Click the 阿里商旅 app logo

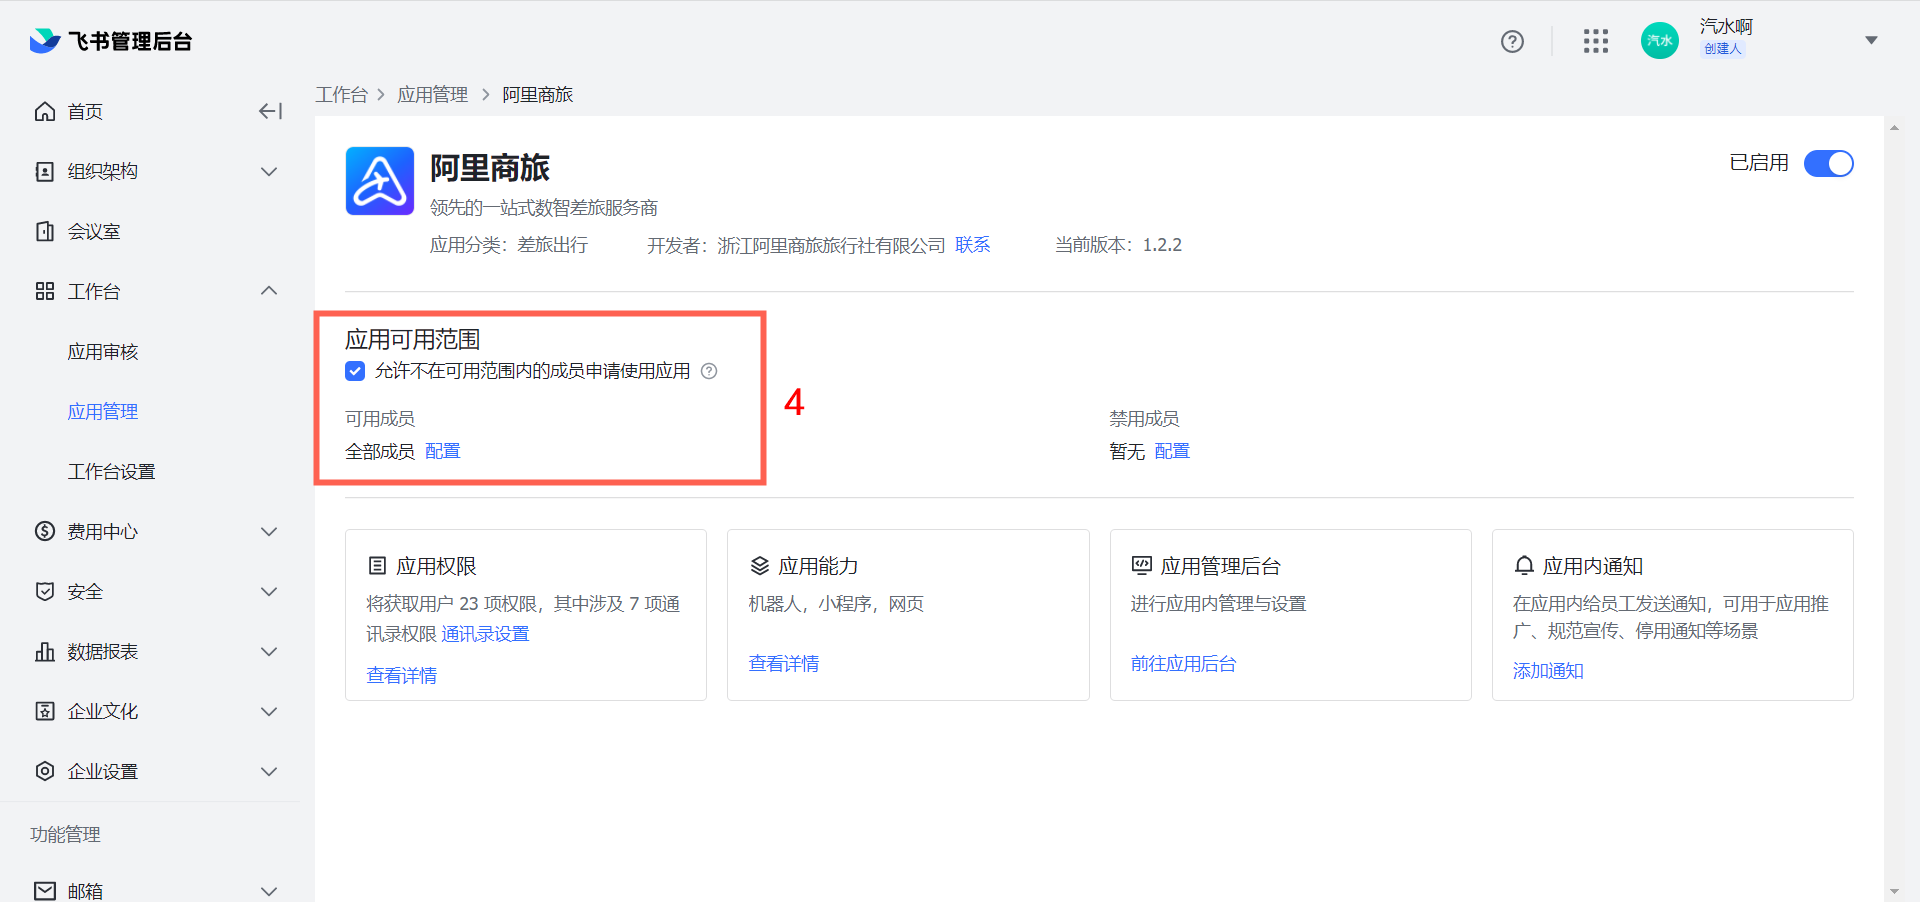[x=380, y=181]
